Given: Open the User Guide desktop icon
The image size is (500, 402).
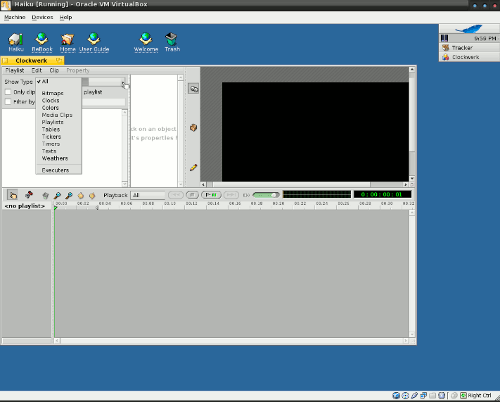Looking at the screenshot, I should (94, 42).
